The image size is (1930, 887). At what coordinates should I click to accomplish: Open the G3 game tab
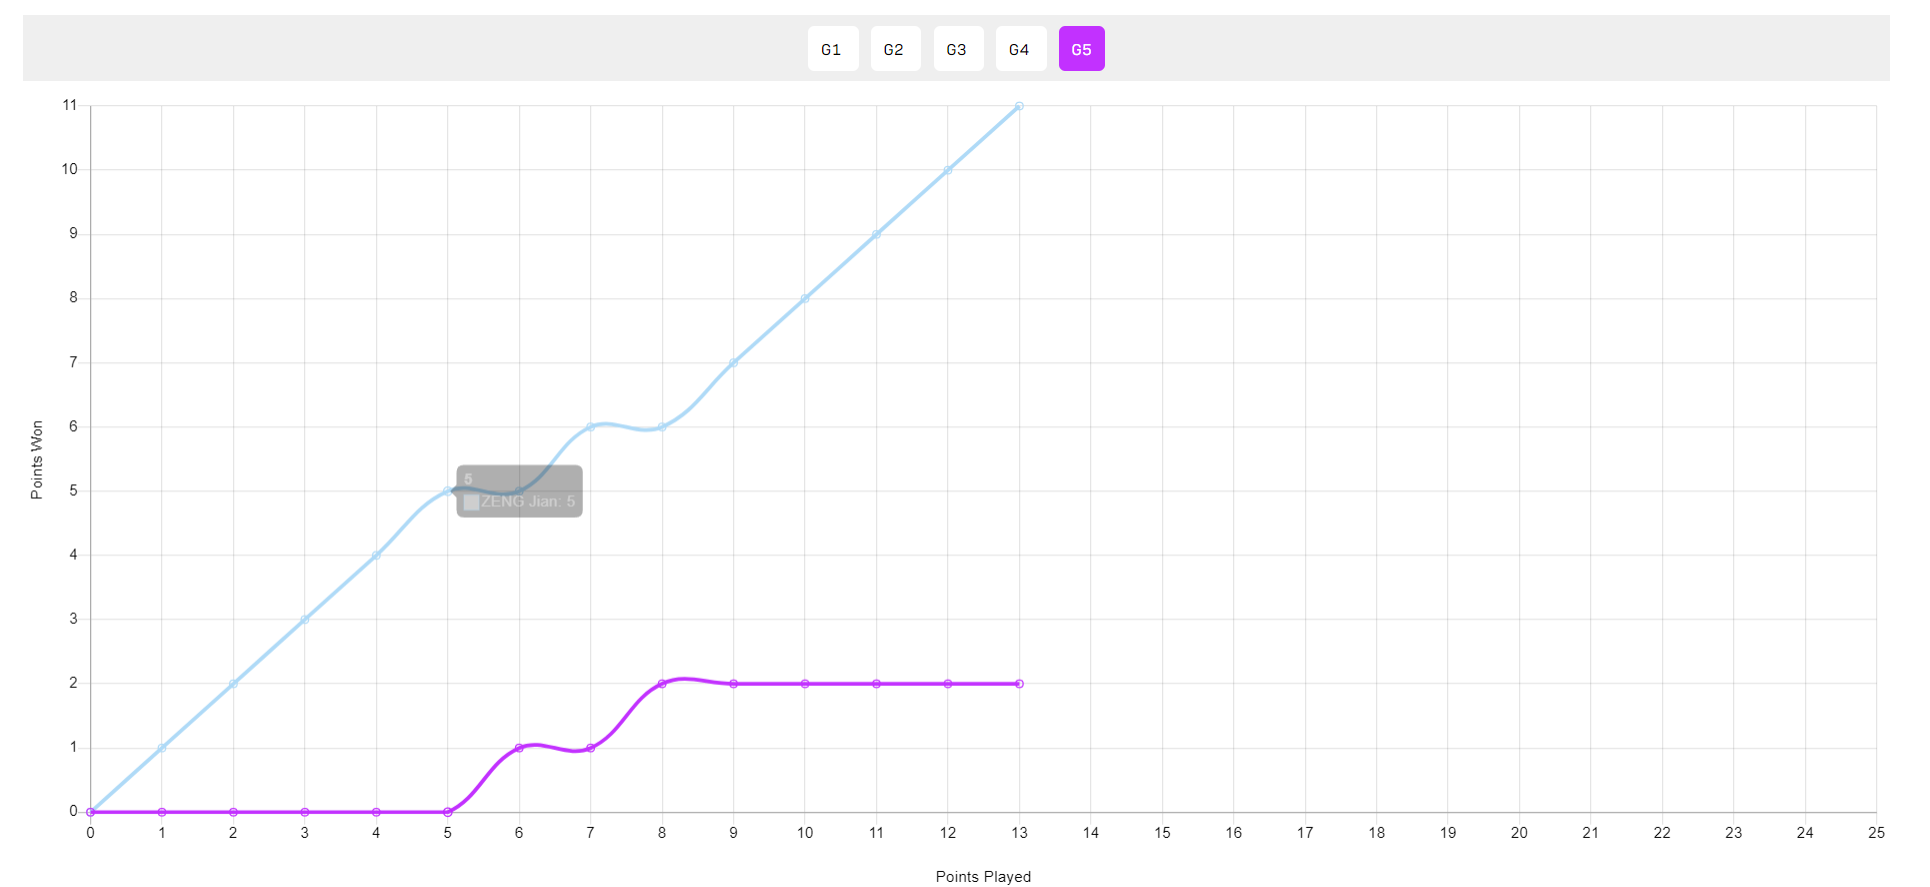pos(957,49)
